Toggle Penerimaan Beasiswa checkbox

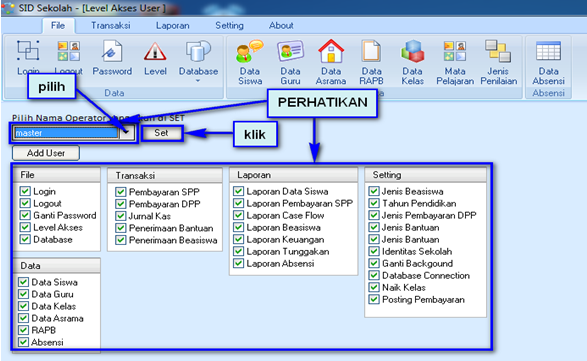[x=121, y=240]
